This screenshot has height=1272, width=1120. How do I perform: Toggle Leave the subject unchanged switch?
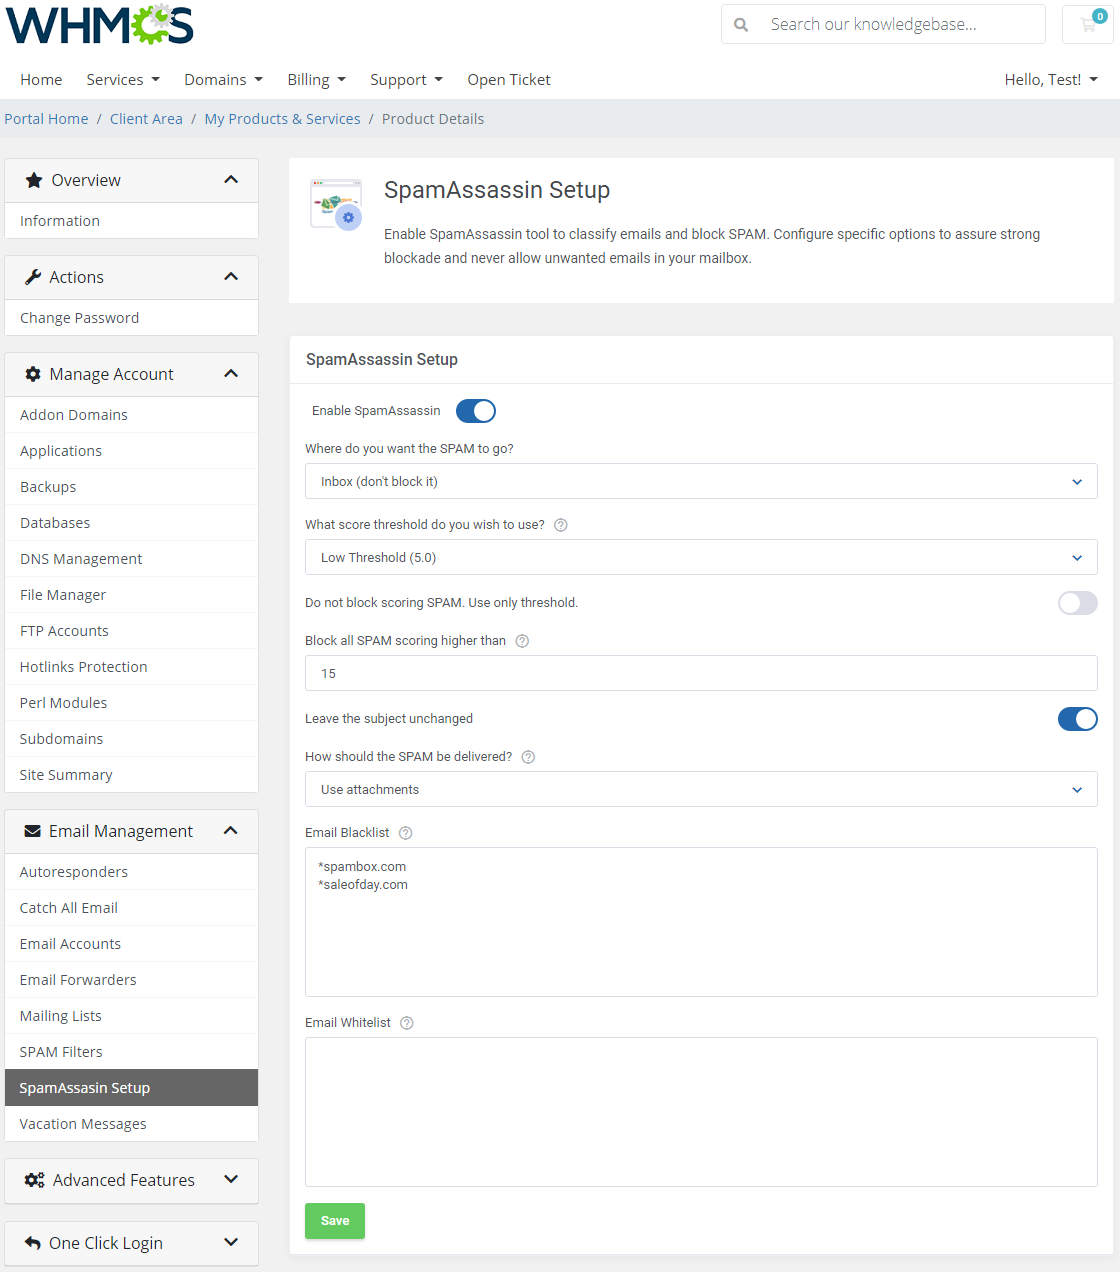tap(1077, 719)
